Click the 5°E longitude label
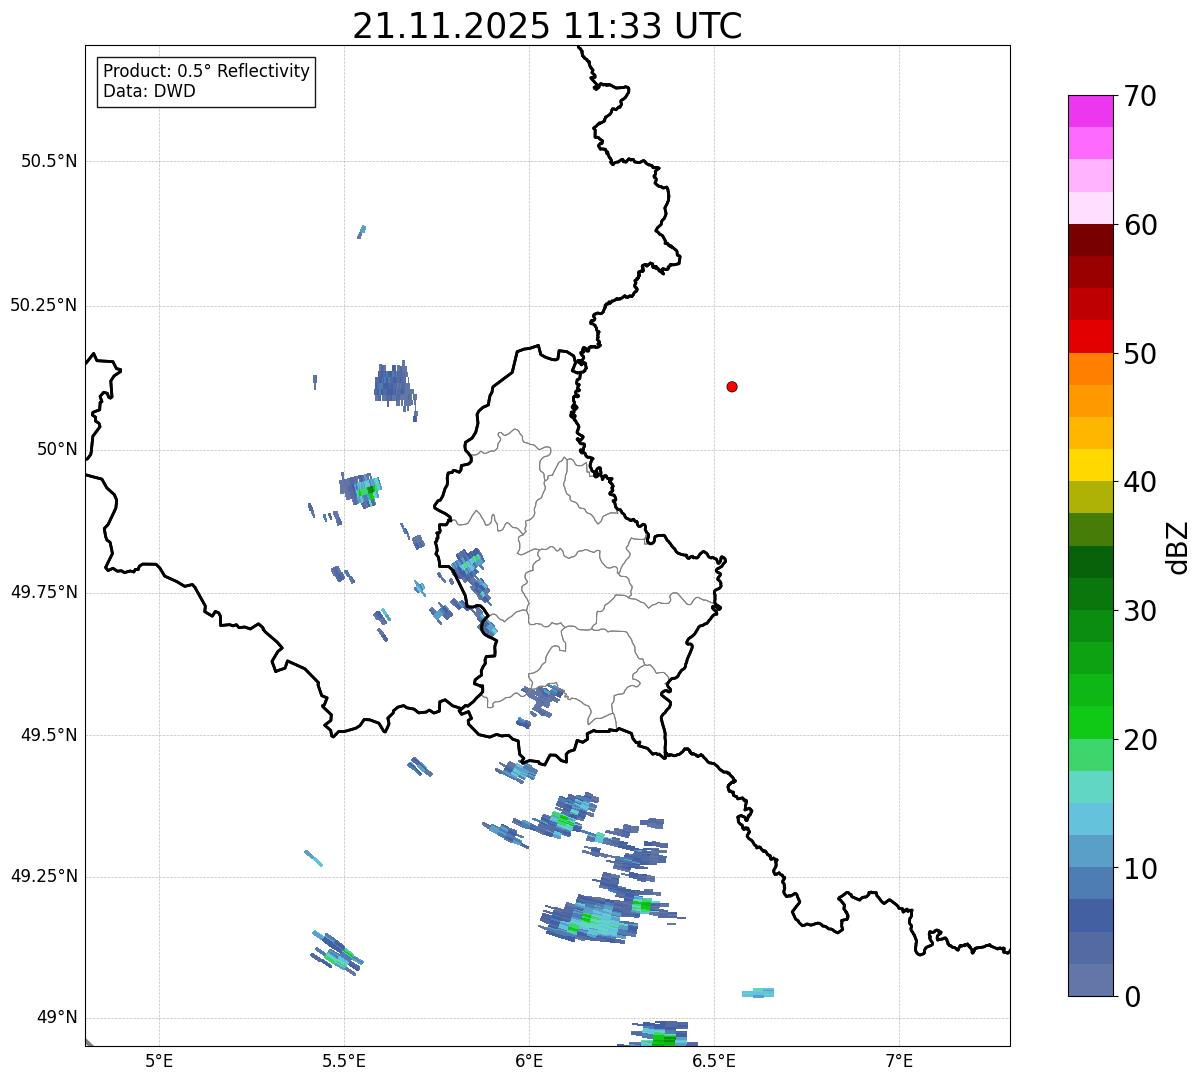1202x1081 pixels. [x=159, y=1060]
